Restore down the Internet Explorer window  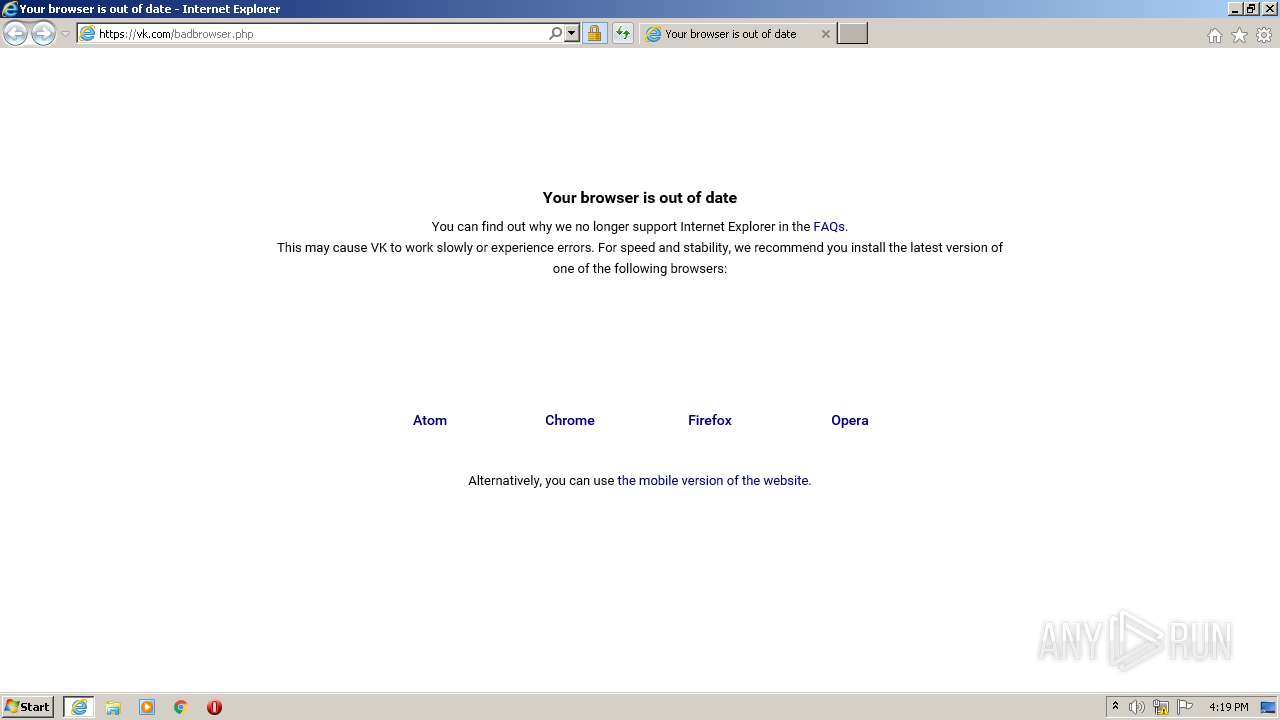[x=1251, y=9]
